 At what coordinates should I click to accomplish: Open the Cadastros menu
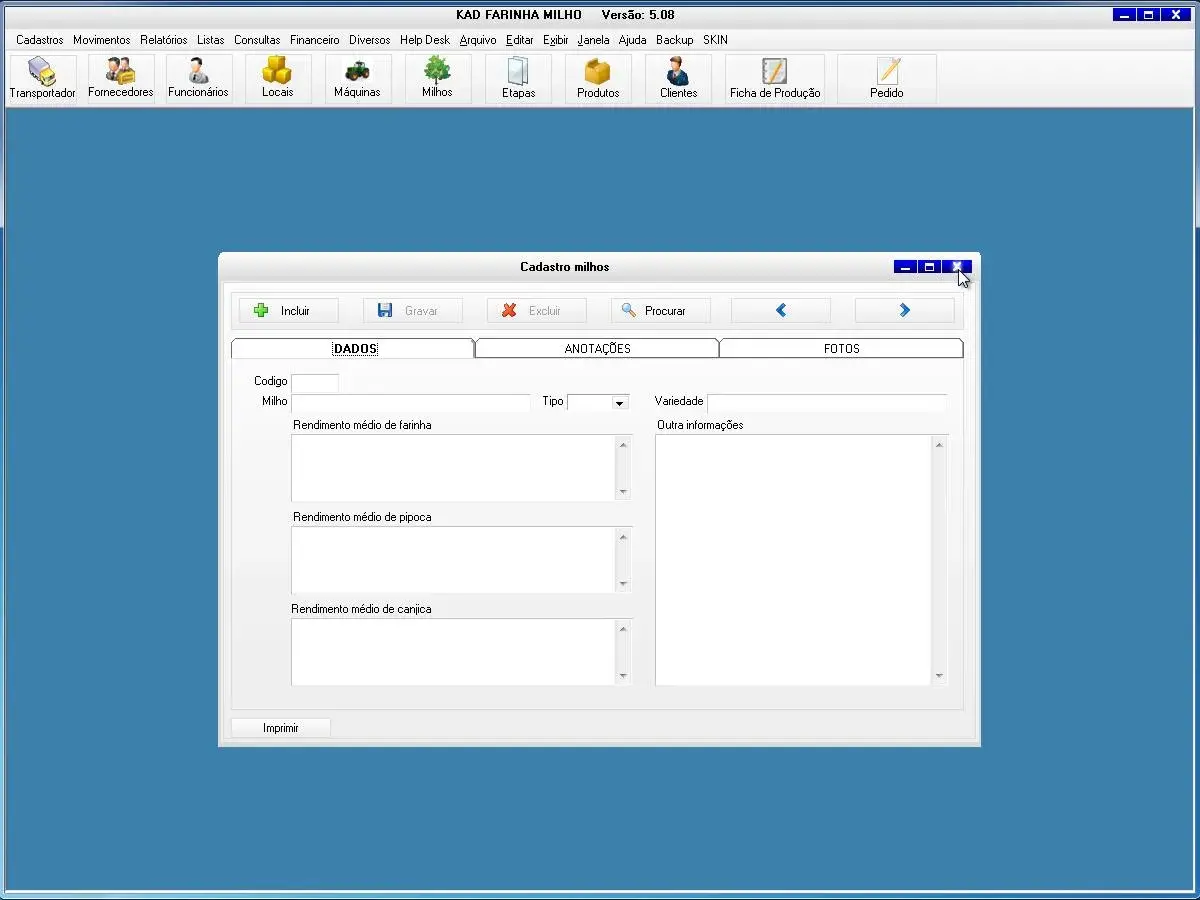click(x=40, y=40)
